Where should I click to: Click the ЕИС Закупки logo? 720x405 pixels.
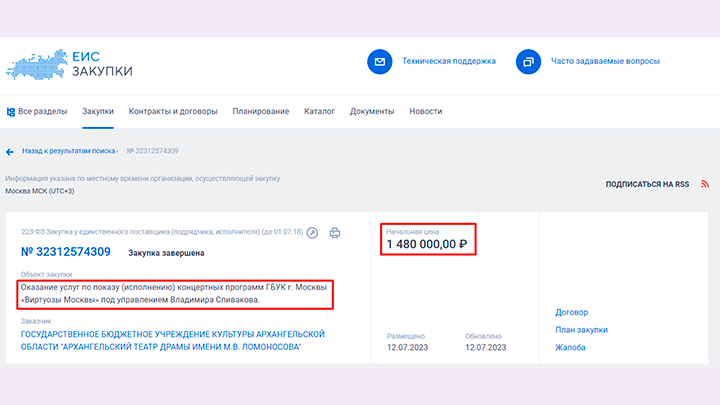[69, 64]
